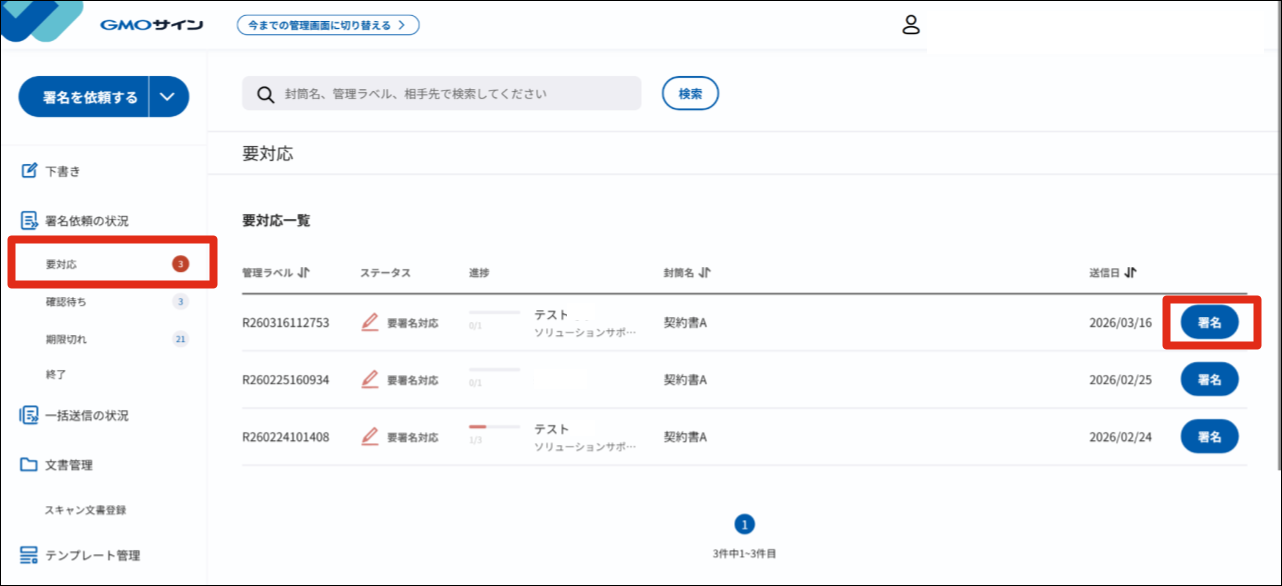
Task: Open 一括送信の状況 bulk send status
Action: [x=86, y=415]
